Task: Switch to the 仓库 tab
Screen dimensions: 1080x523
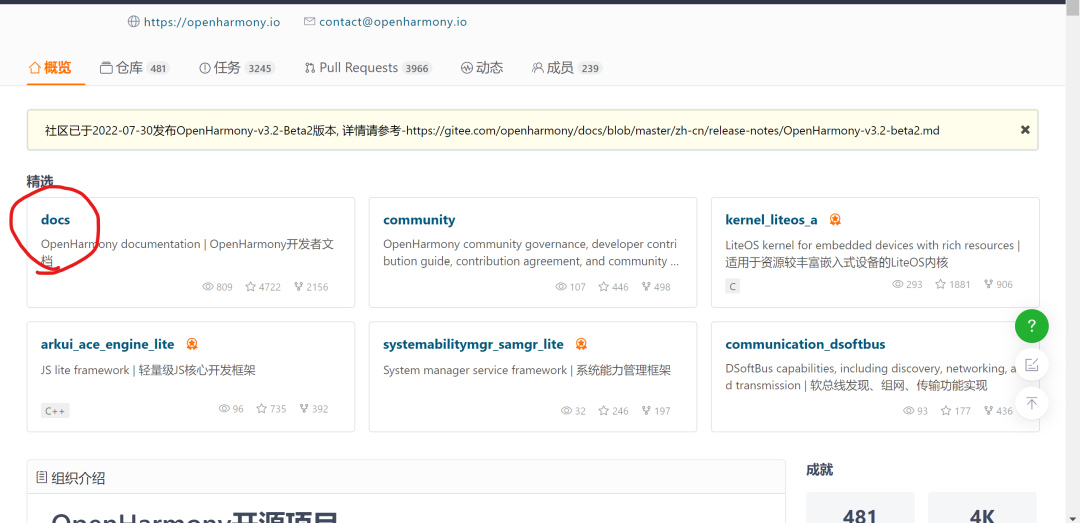Action: tap(134, 68)
